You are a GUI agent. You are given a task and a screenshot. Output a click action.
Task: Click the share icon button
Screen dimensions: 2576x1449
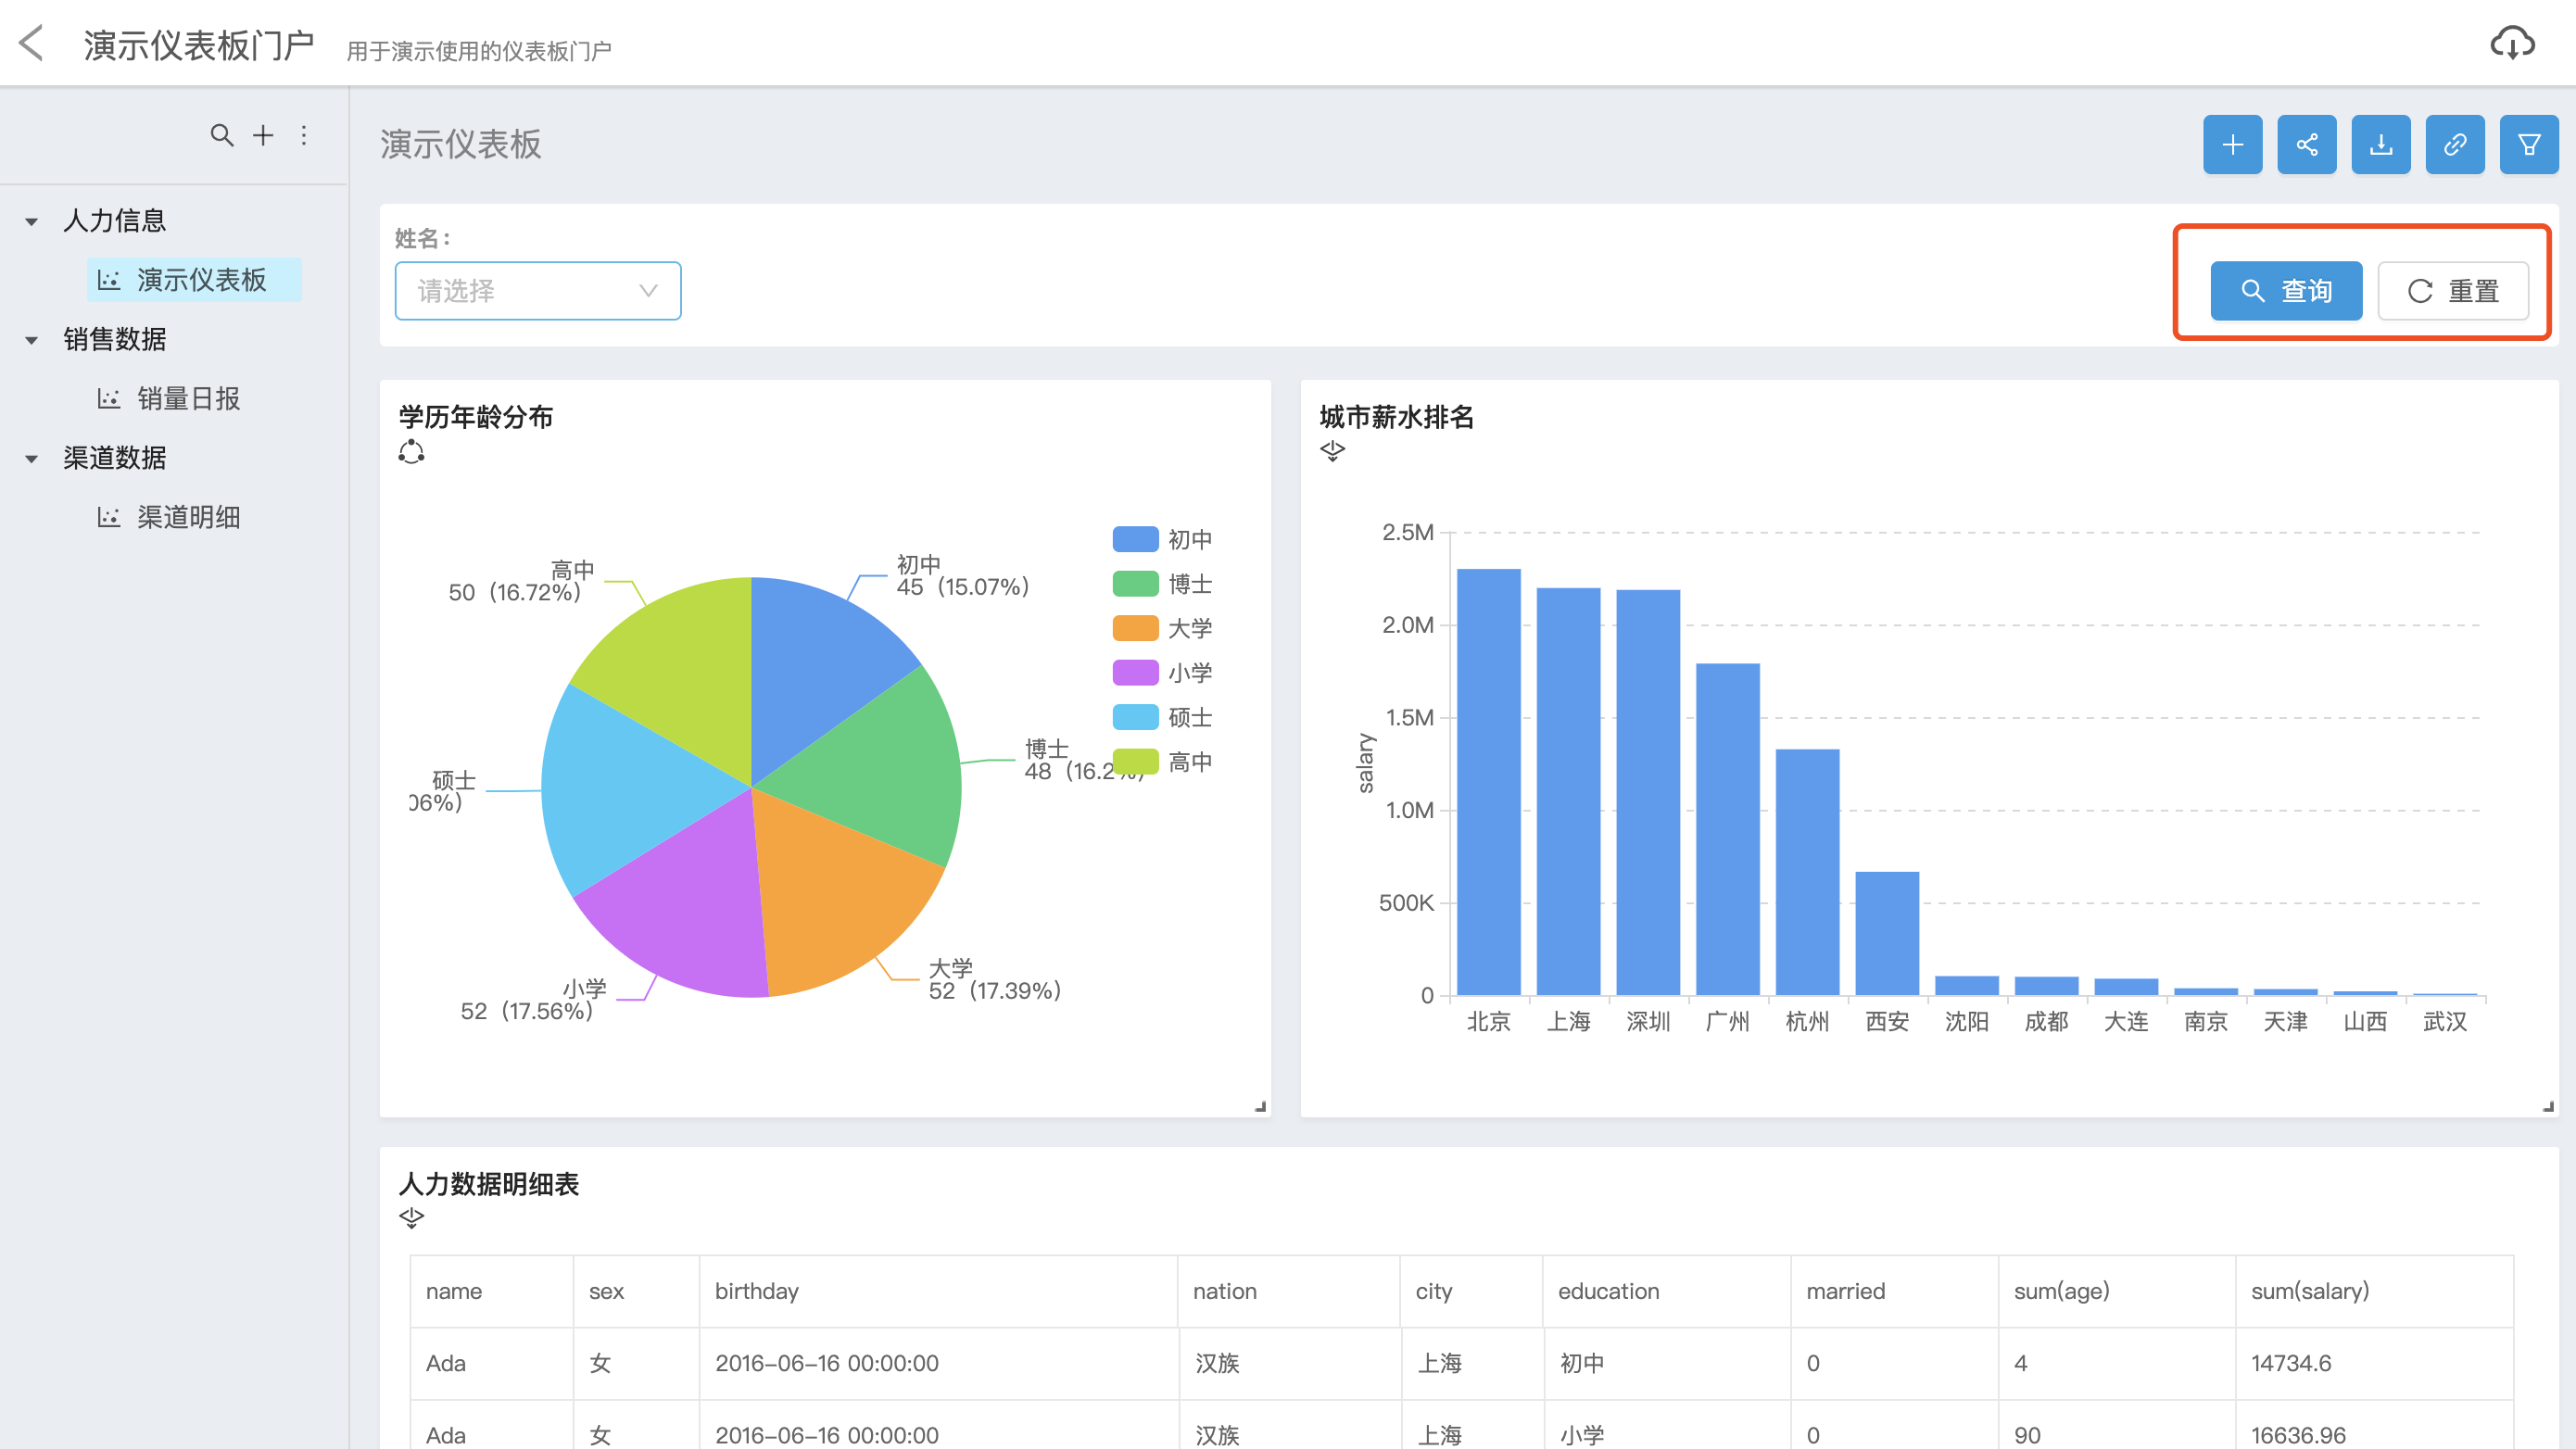(x=2306, y=145)
